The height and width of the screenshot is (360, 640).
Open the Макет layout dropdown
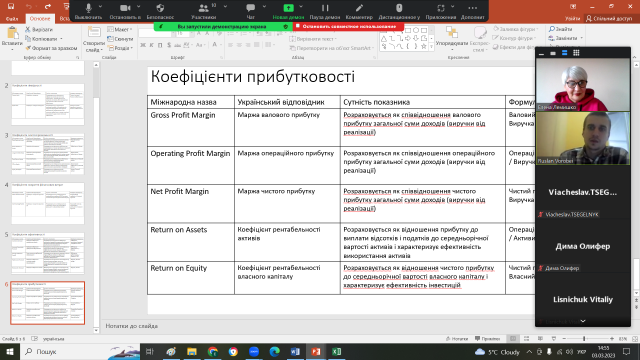pos(120,29)
